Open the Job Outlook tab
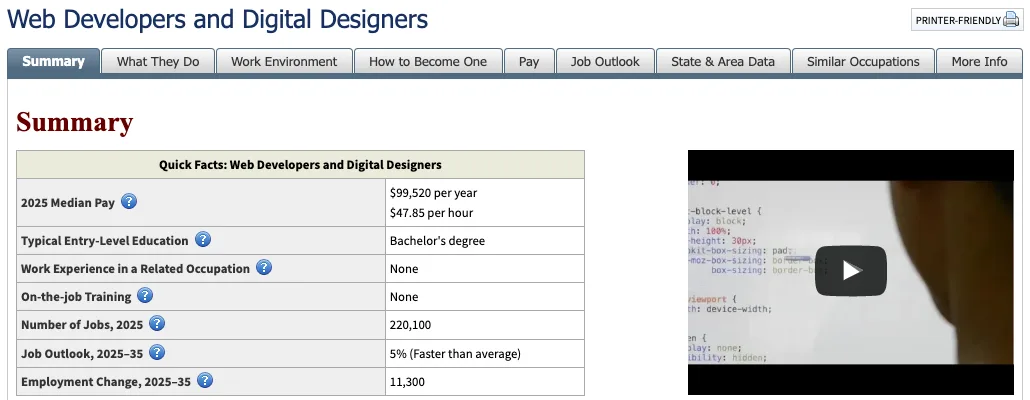Image resolution: width=1030 pixels, height=400 pixels. [x=605, y=61]
